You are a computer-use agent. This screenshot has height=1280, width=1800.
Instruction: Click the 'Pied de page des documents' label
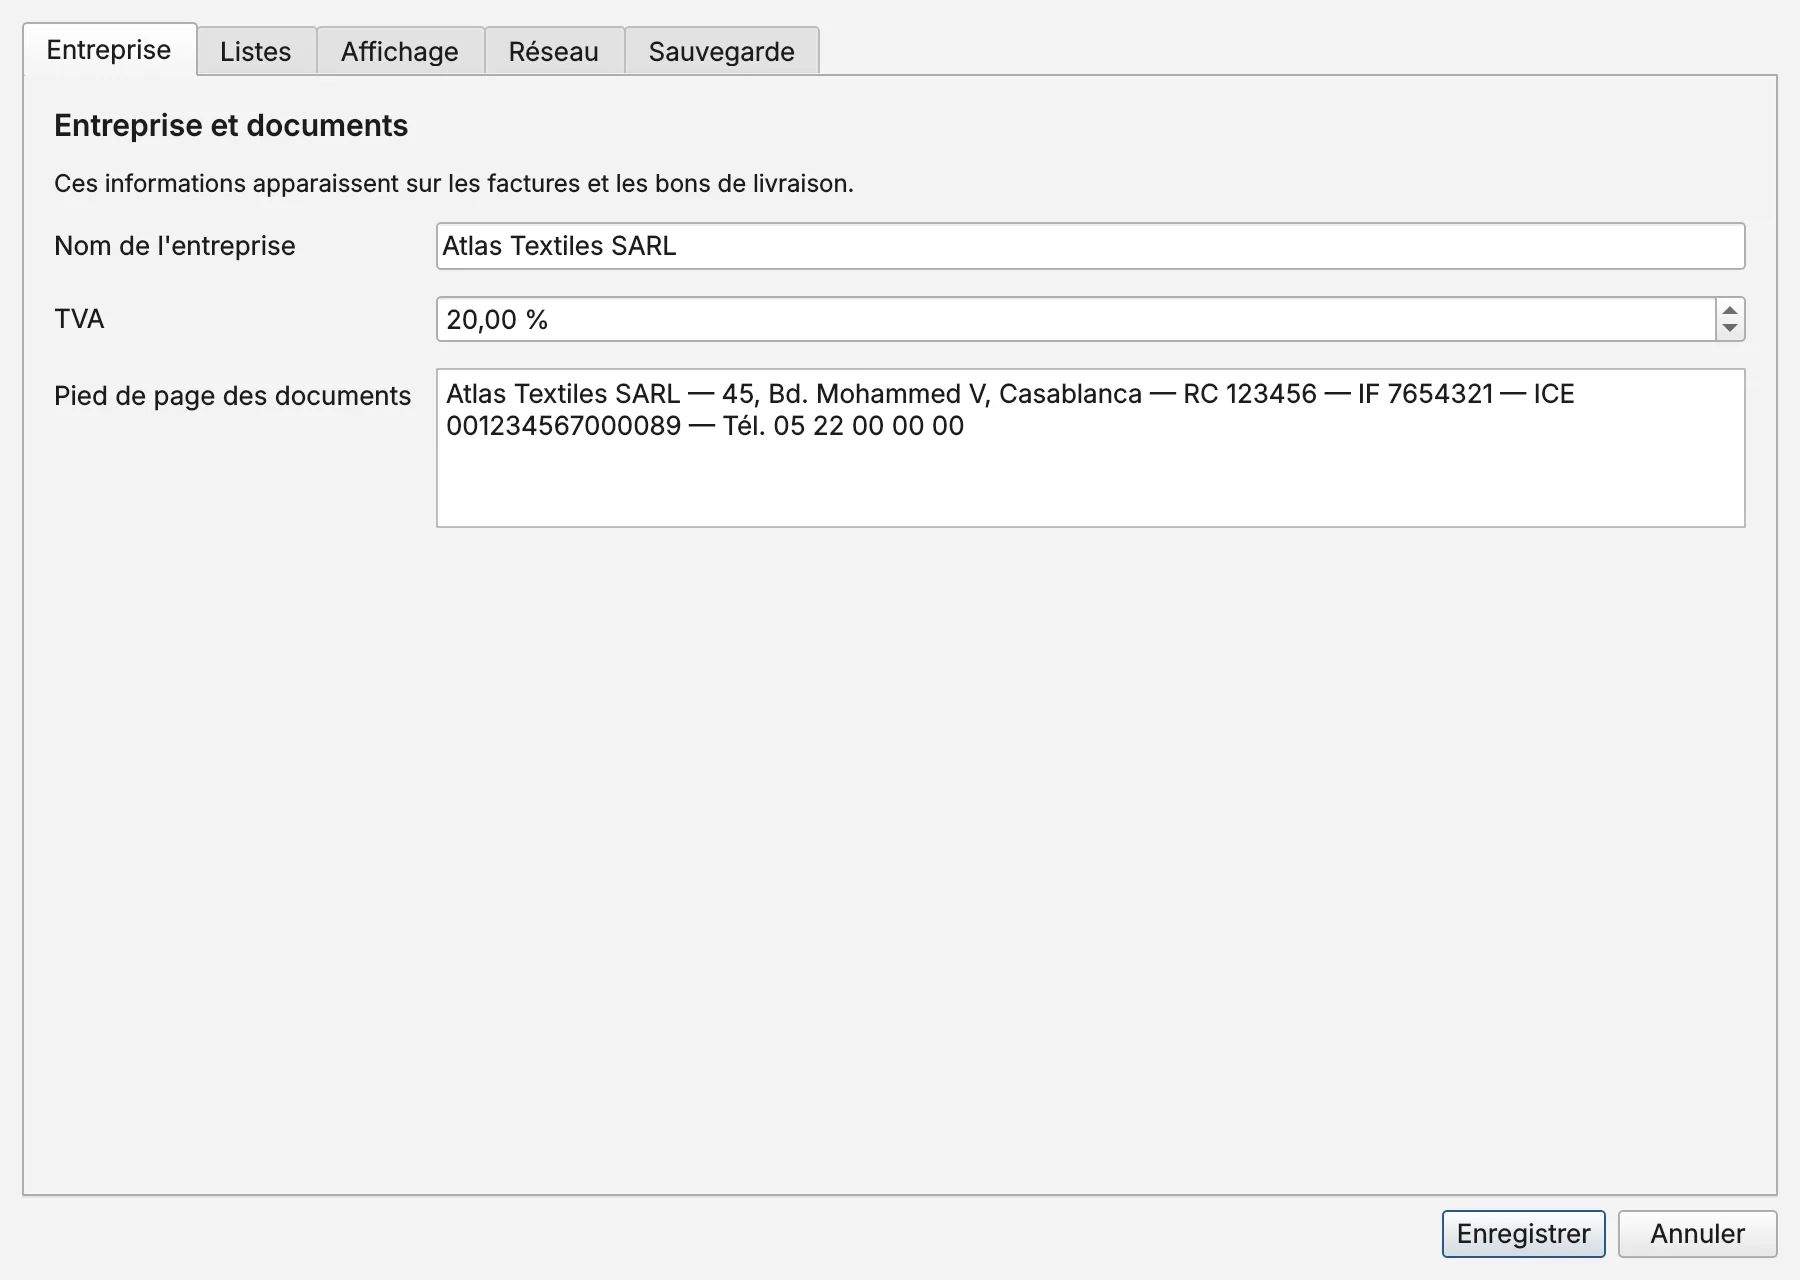coord(233,396)
